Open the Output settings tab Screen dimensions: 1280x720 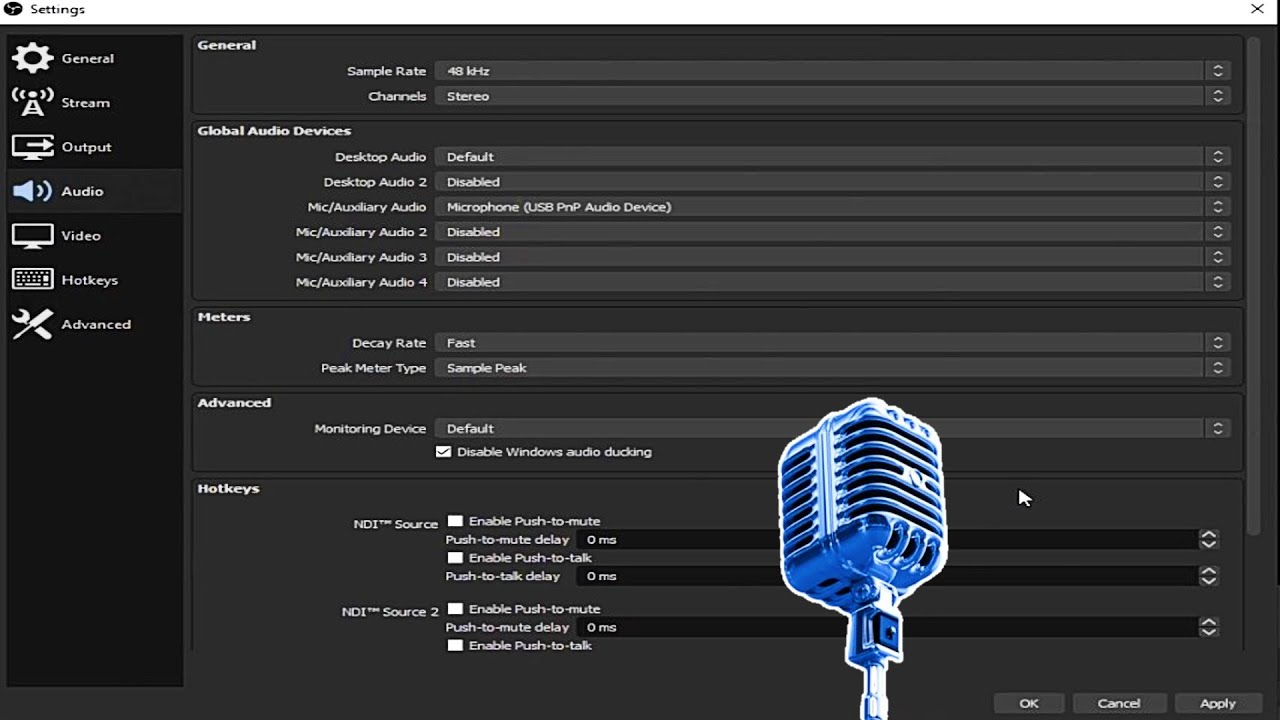[x=95, y=147]
